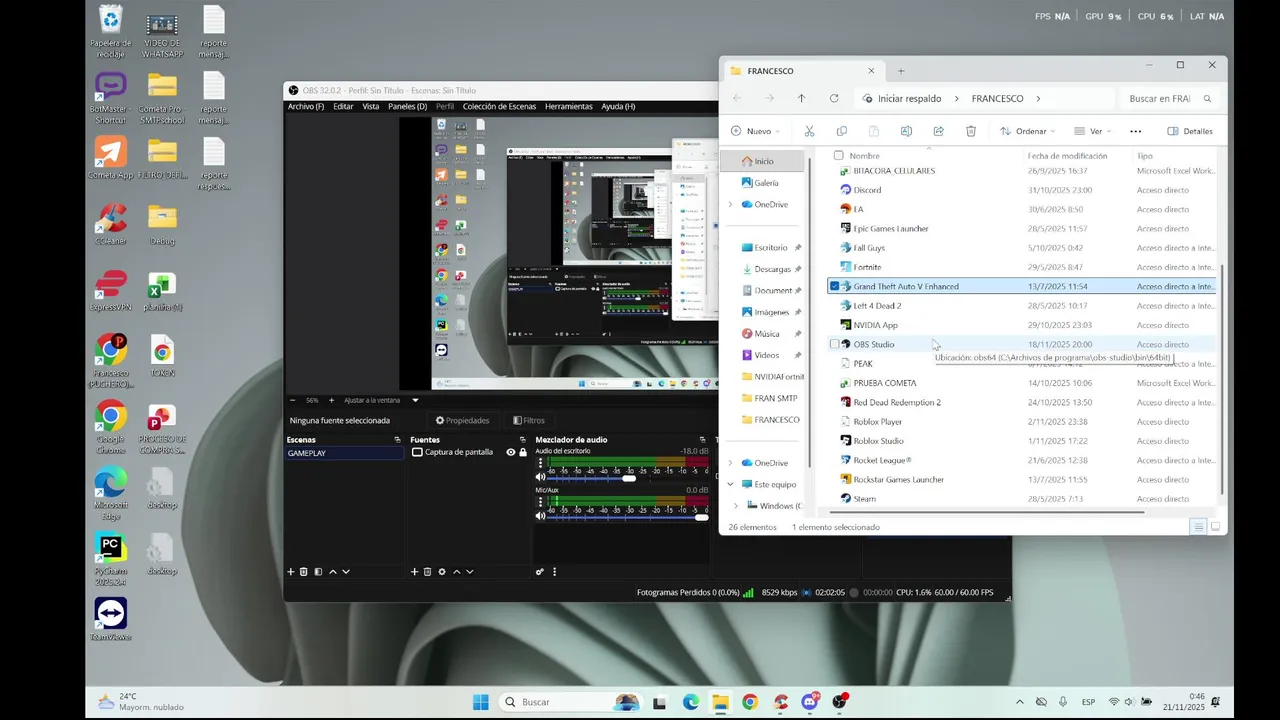Open advanced audio properties gears in Mezclador
This screenshot has height=720, width=1280.
(x=540, y=572)
